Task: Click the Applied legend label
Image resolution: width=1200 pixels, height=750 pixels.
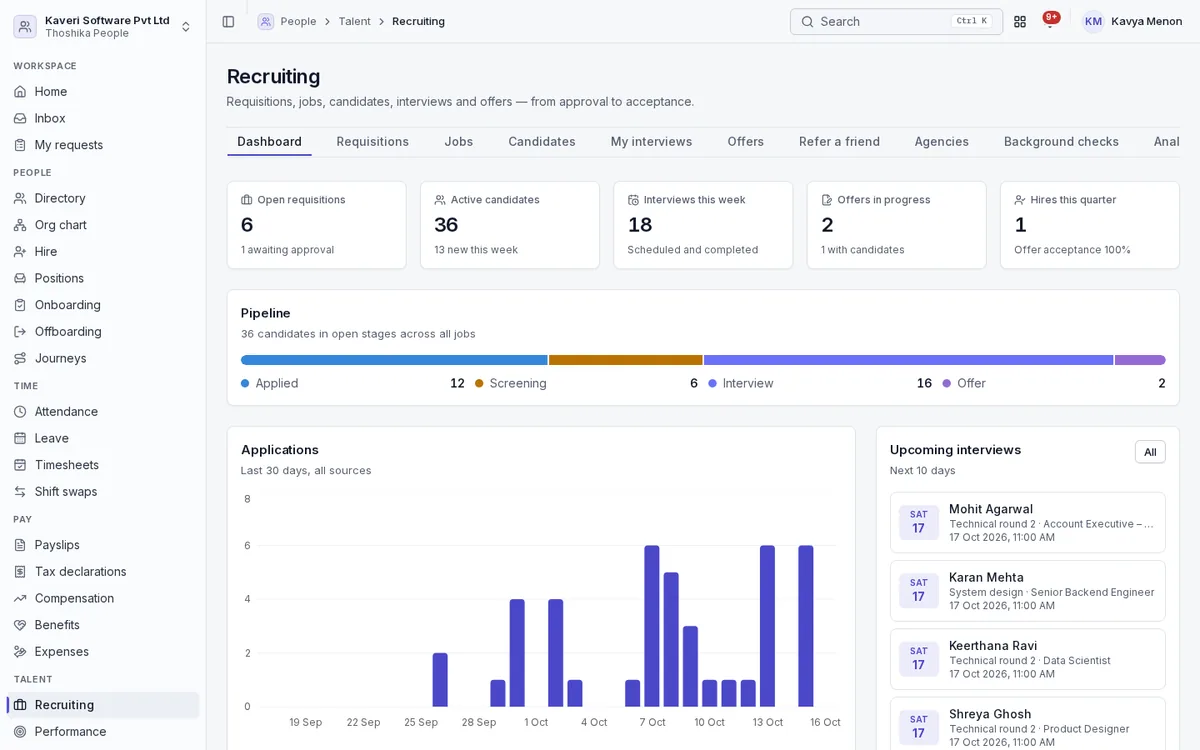Action: 277,383
